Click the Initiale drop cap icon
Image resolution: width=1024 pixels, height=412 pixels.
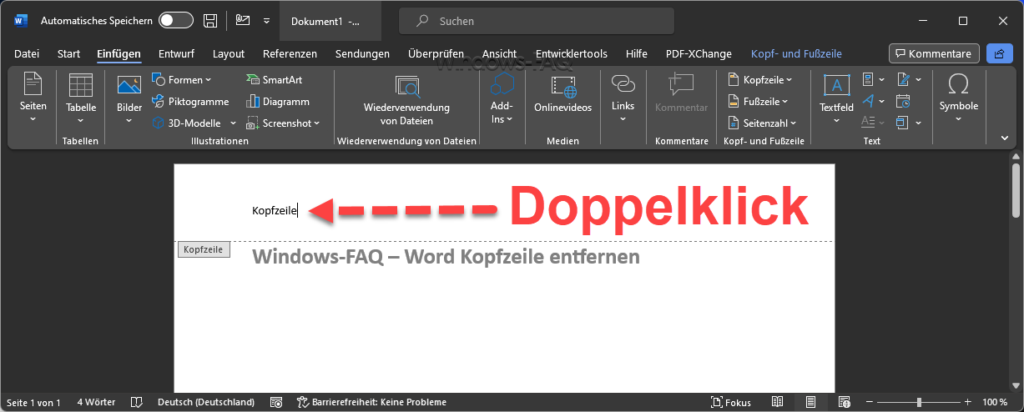tap(872, 122)
